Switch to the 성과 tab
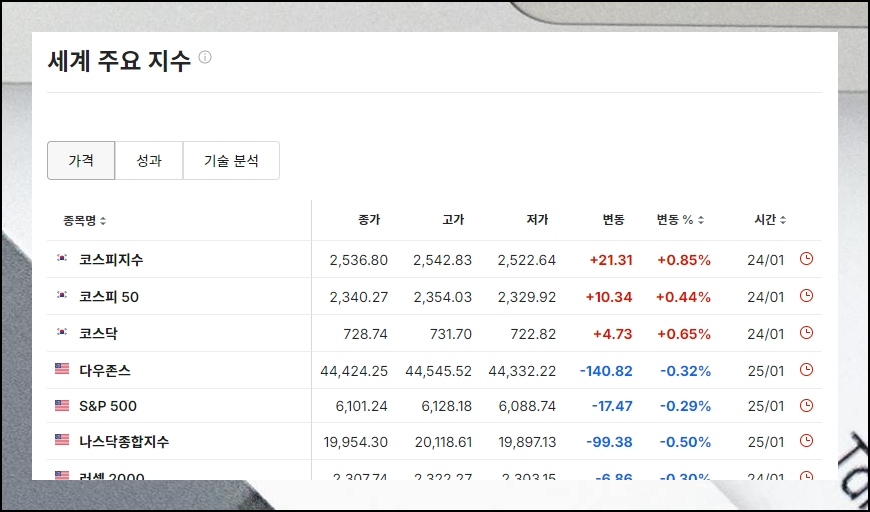Viewport: 870px width, 512px height. tap(149, 160)
